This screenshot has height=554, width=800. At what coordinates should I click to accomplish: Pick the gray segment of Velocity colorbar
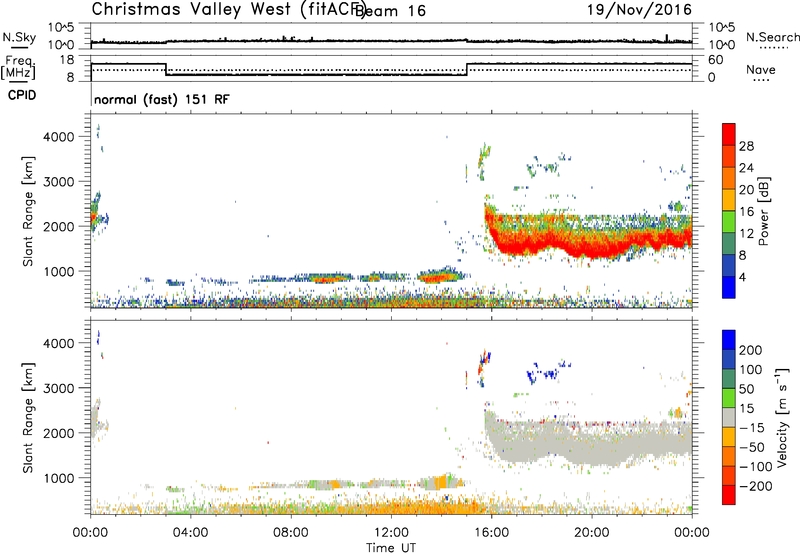[x=729, y=417]
